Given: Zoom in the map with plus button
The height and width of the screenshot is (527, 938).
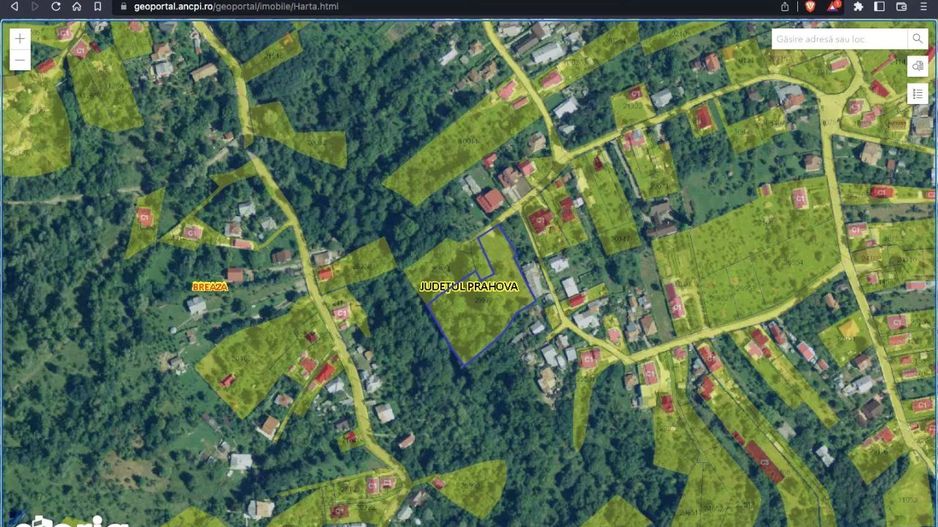Looking at the screenshot, I should coord(20,38).
